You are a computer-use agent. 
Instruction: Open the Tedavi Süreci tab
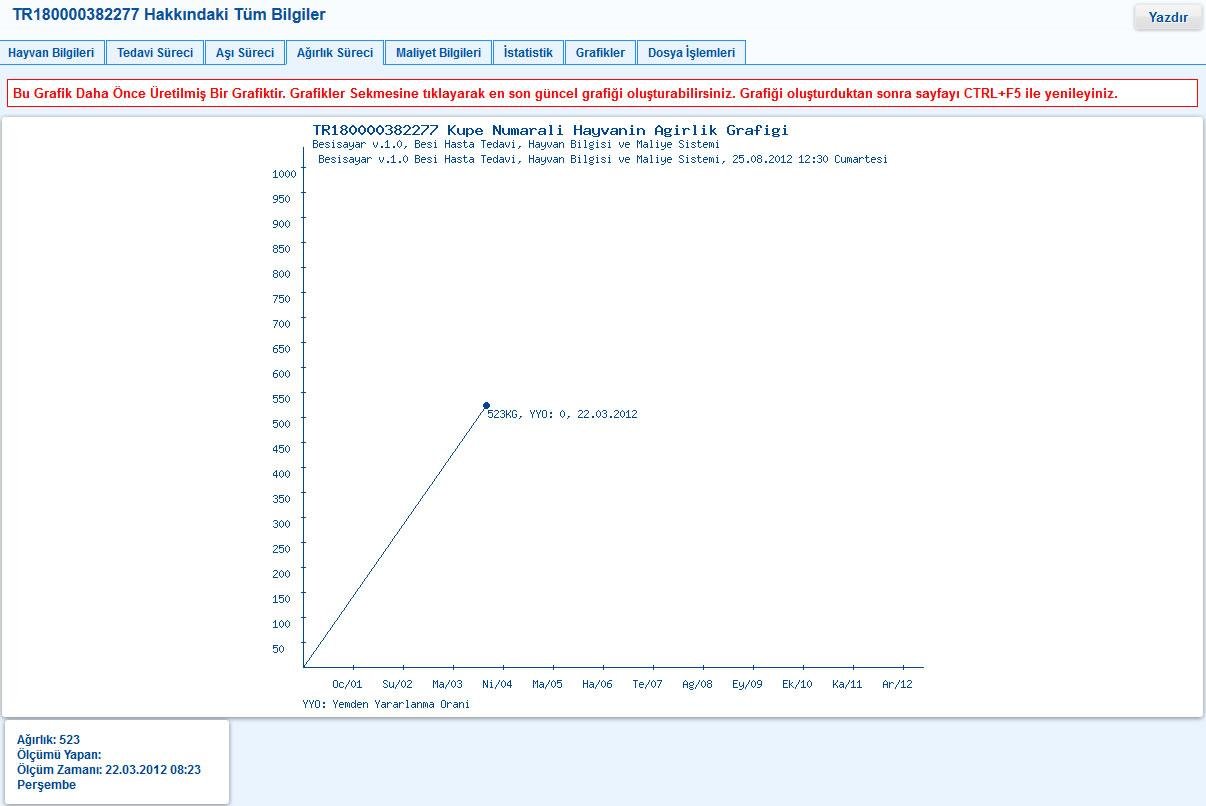pos(155,52)
